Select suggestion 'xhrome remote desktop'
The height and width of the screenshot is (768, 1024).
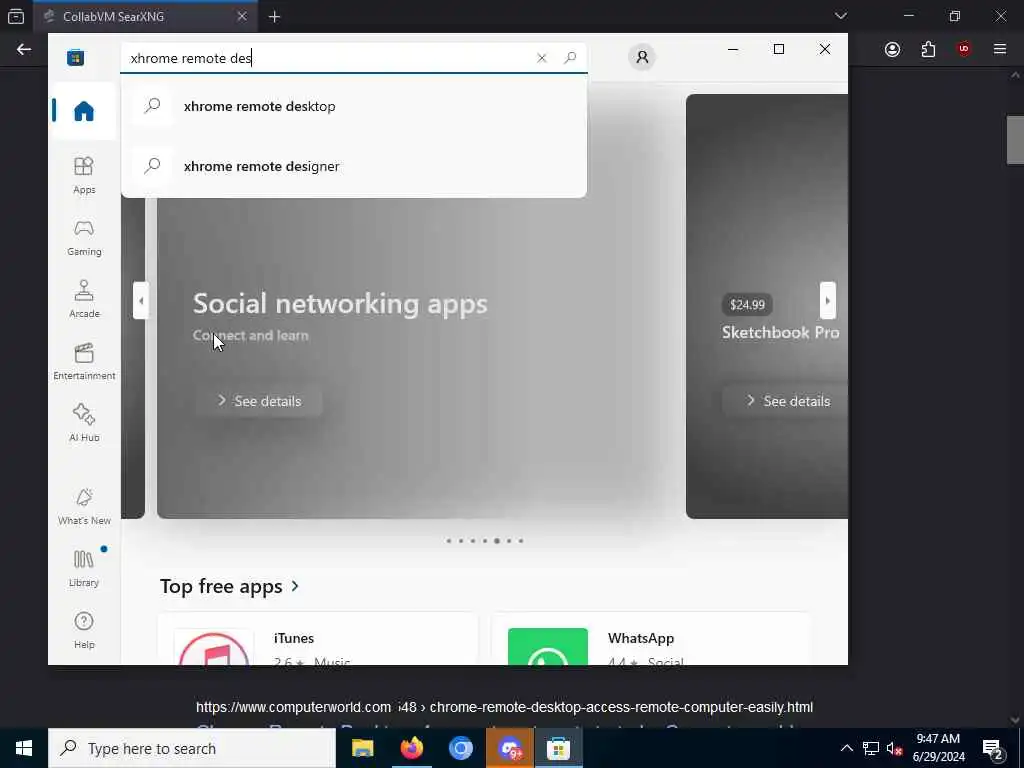click(x=354, y=106)
